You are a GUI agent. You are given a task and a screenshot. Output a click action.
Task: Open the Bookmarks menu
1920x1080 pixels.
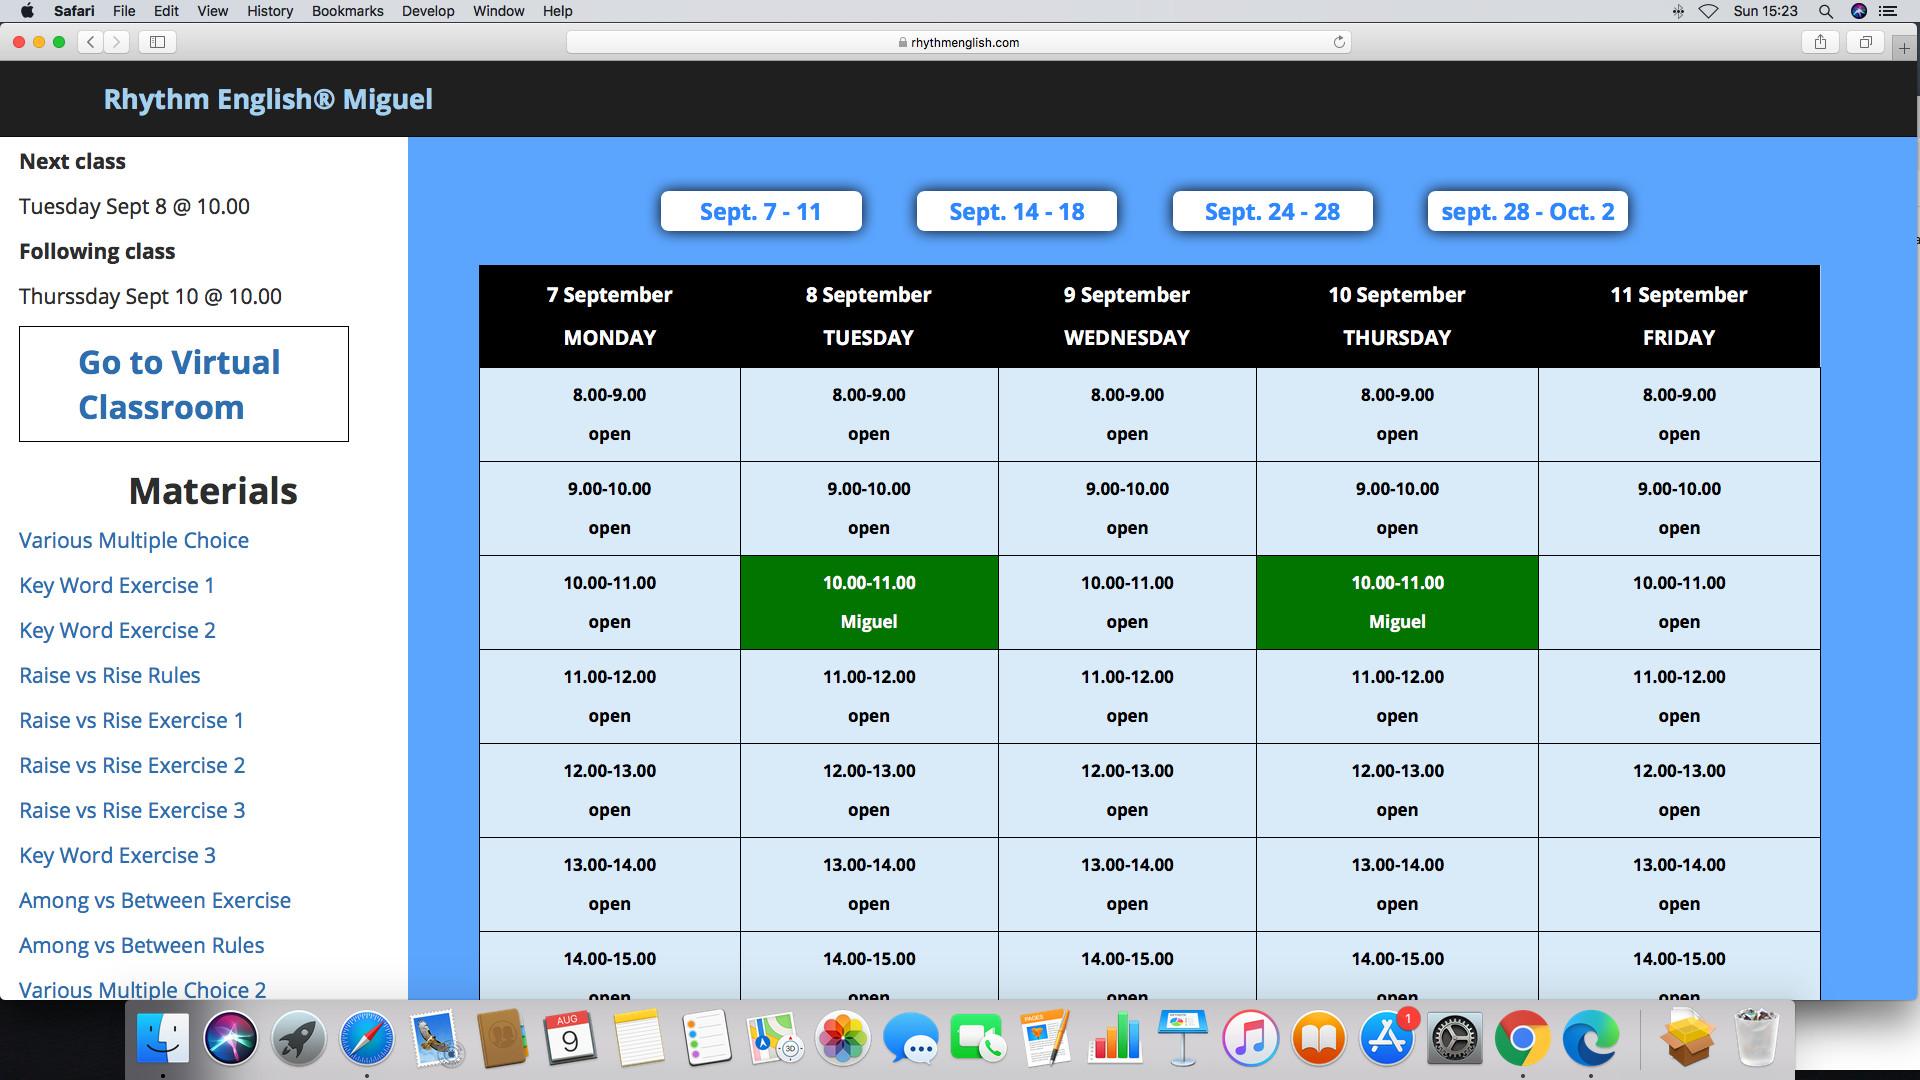pyautogui.click(x=347, y=11)
